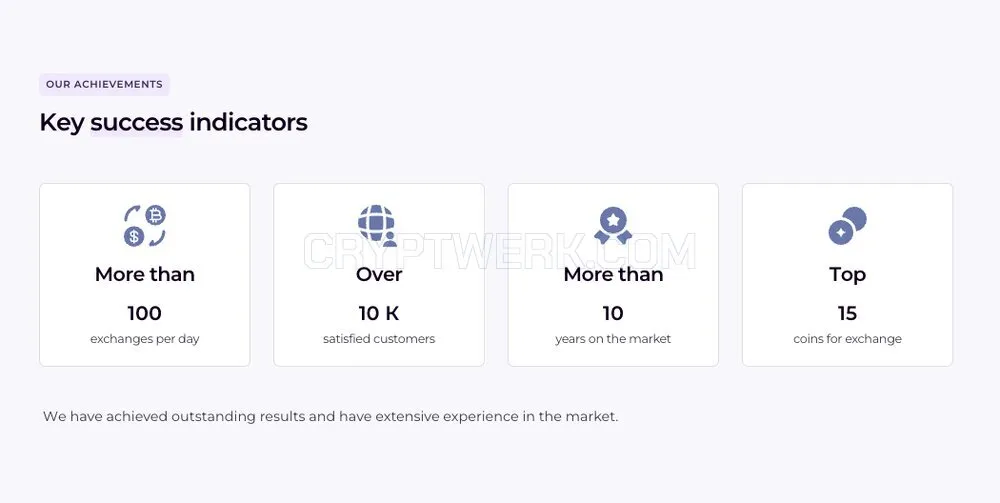Click the '10 K' customers figure
The image size is (1000, 503).
click(379, 313)
